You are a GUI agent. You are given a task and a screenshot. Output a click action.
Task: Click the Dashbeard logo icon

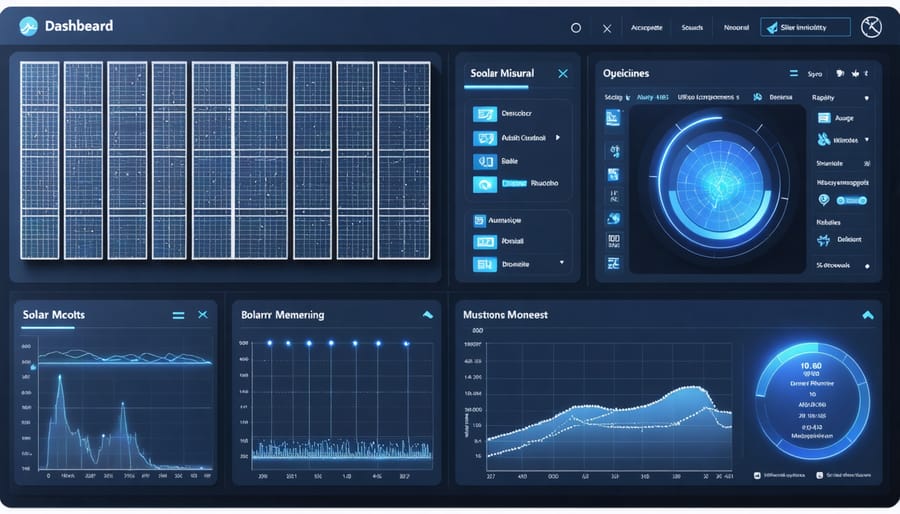(28, 26)
